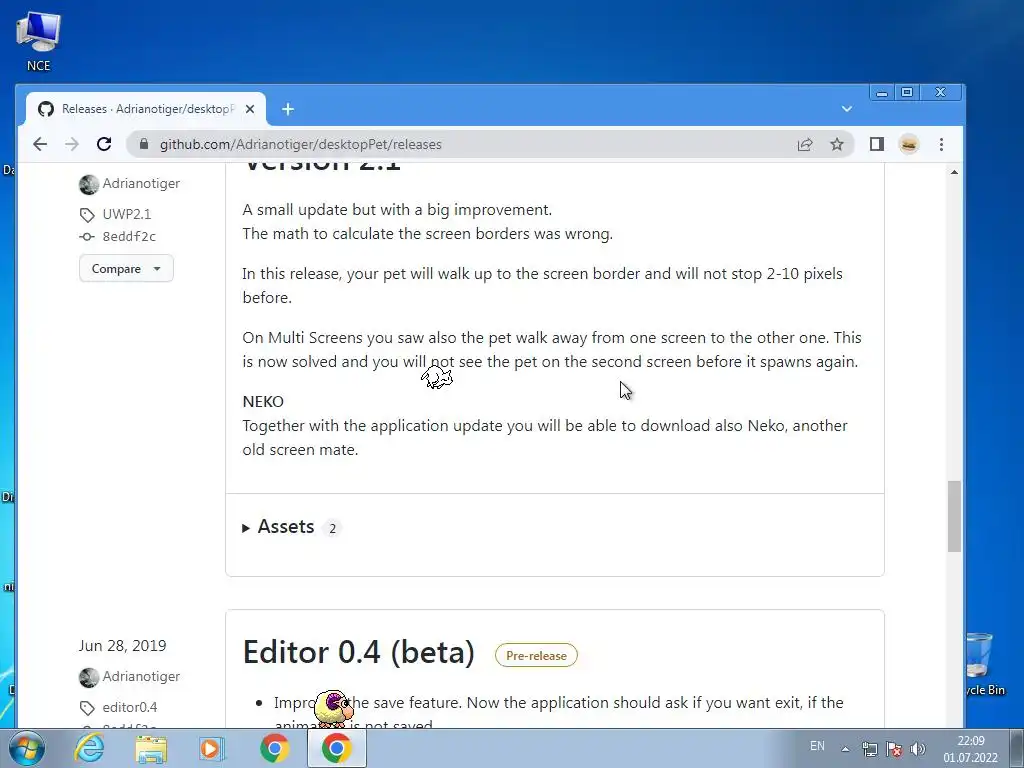Close the Releases tab
Image resolution: width=1024 pixels, height=768 pixels.
(x=249, y=109)
